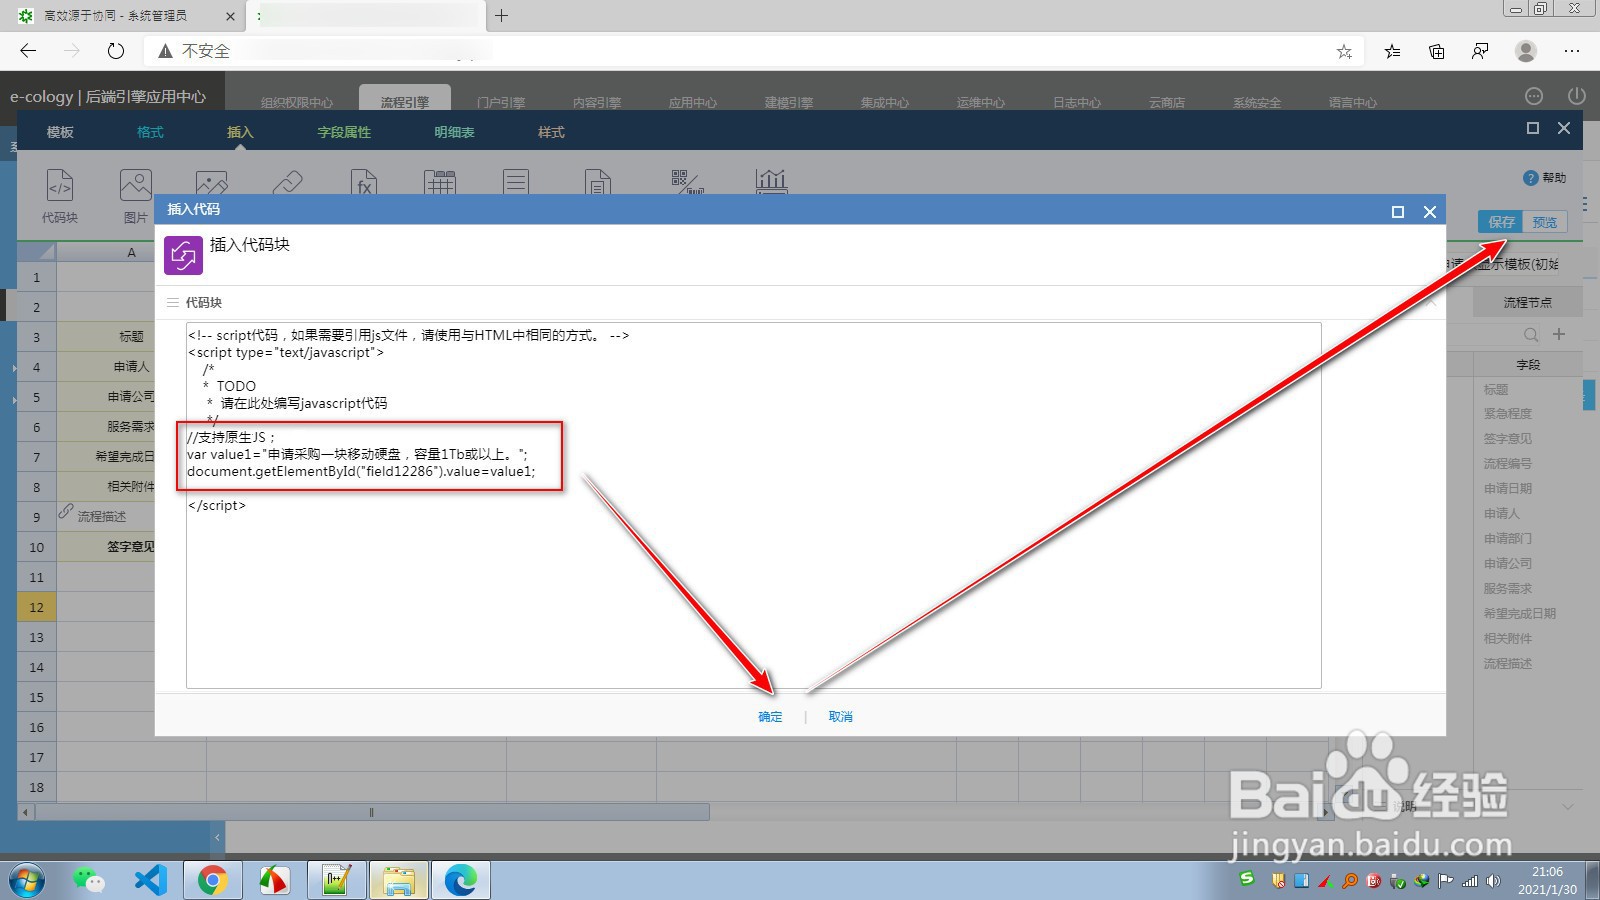Open the browser collections icon
1600x900 pixels.
pyautogui.click(x=1436, y=51)
